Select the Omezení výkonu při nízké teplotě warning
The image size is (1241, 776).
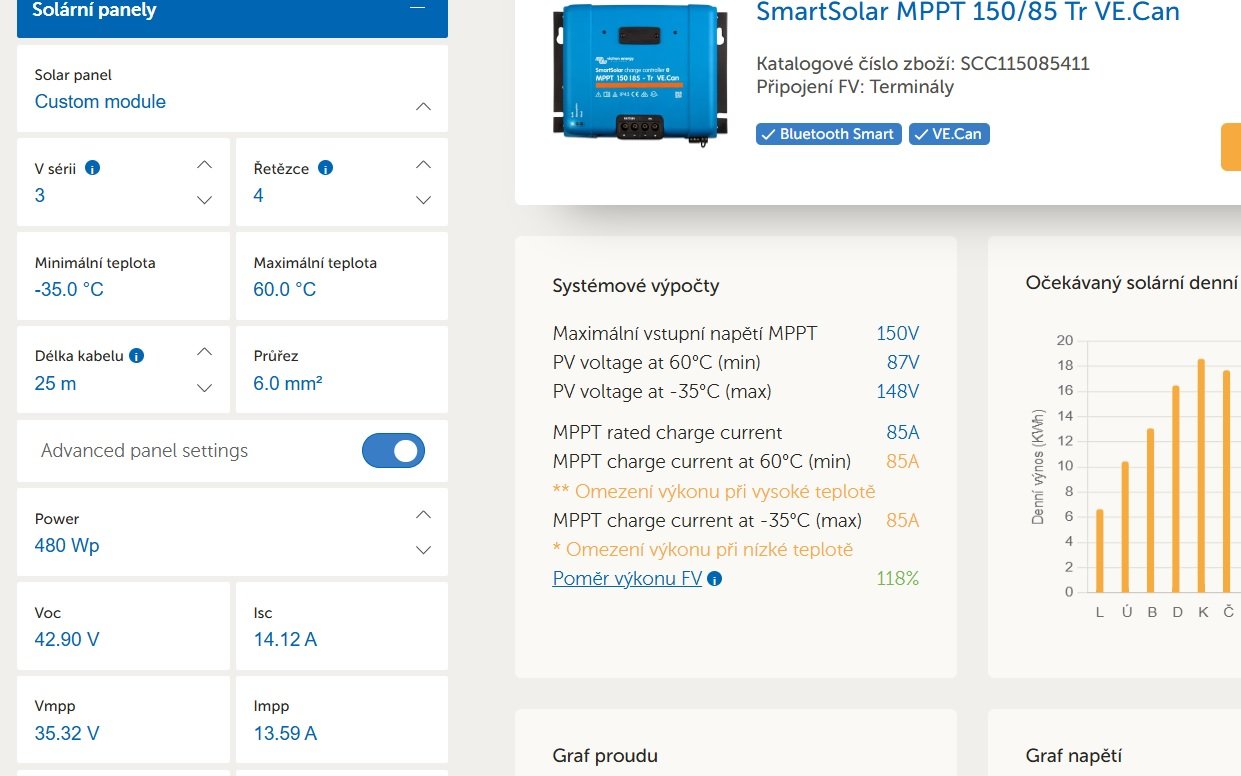703,549
